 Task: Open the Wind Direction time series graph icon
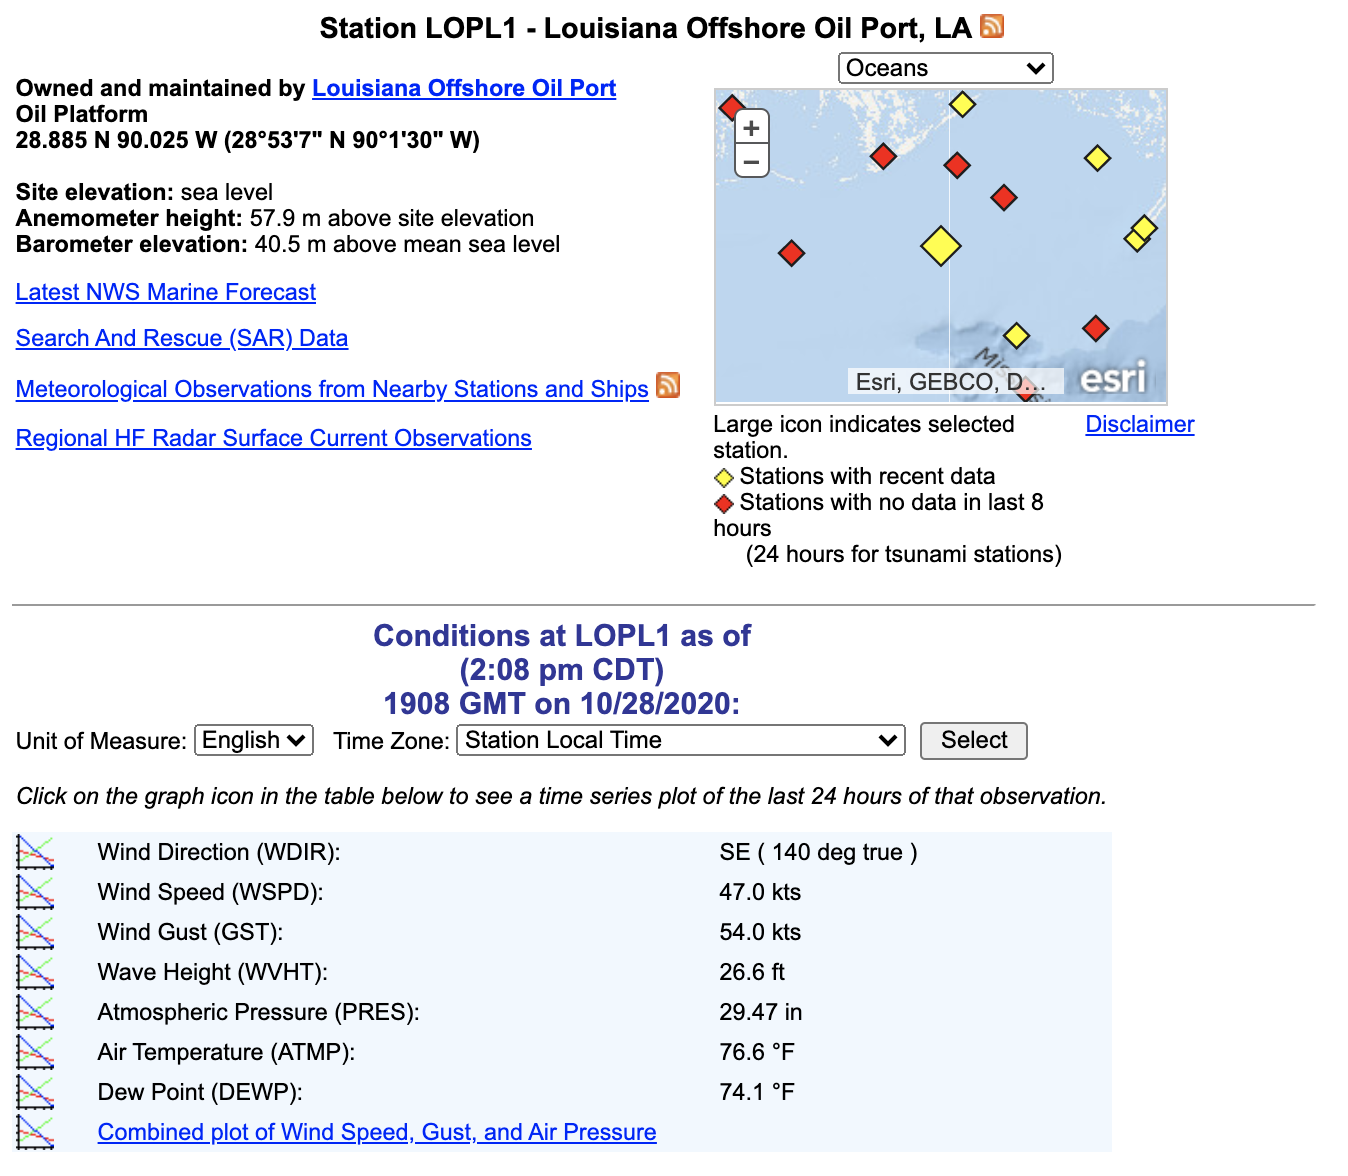click(x=35, y=852)
